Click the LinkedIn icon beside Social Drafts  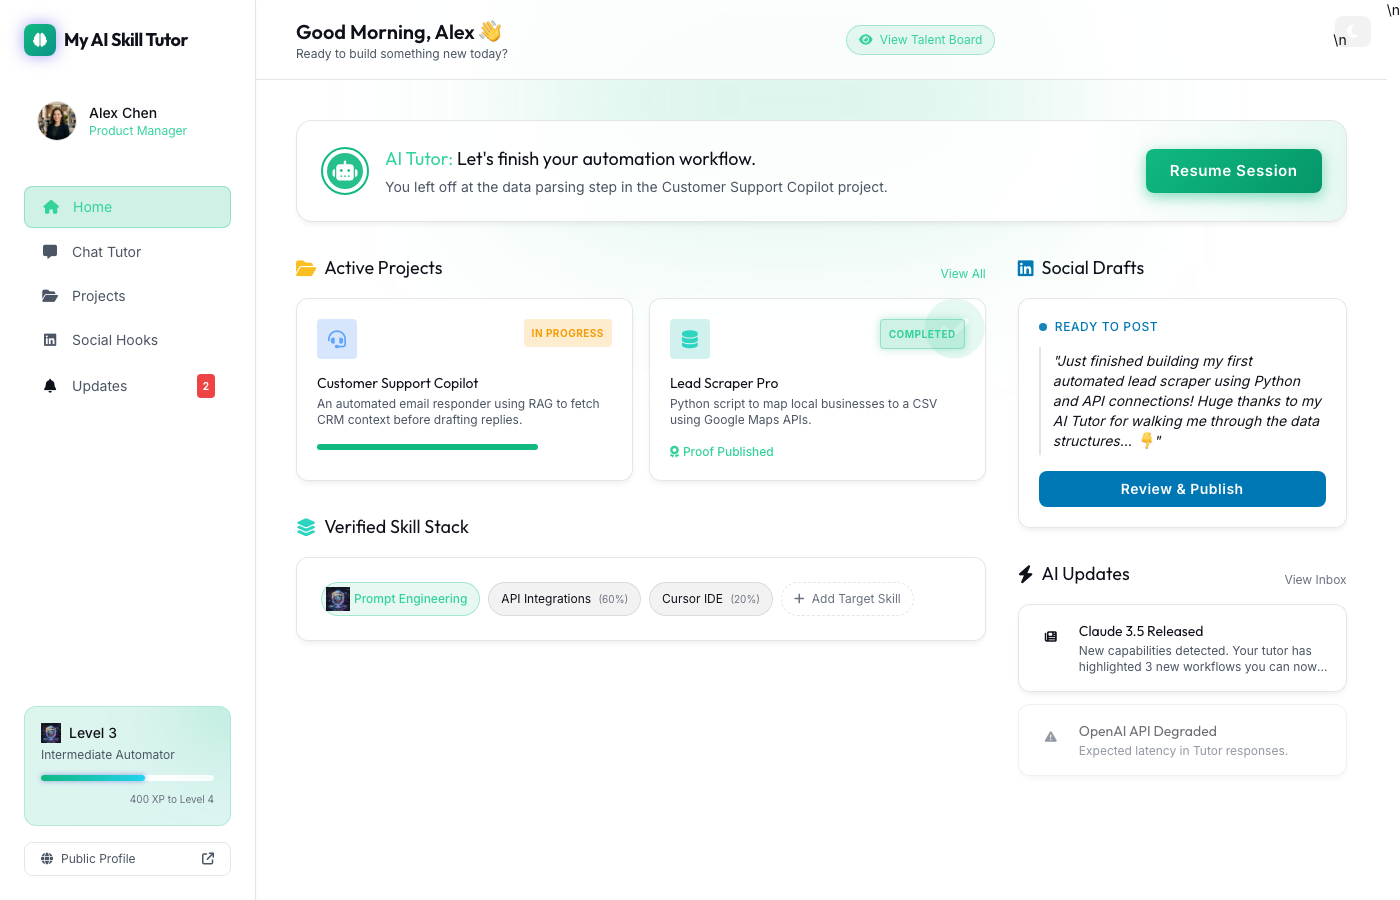[x=1024, y=267]
